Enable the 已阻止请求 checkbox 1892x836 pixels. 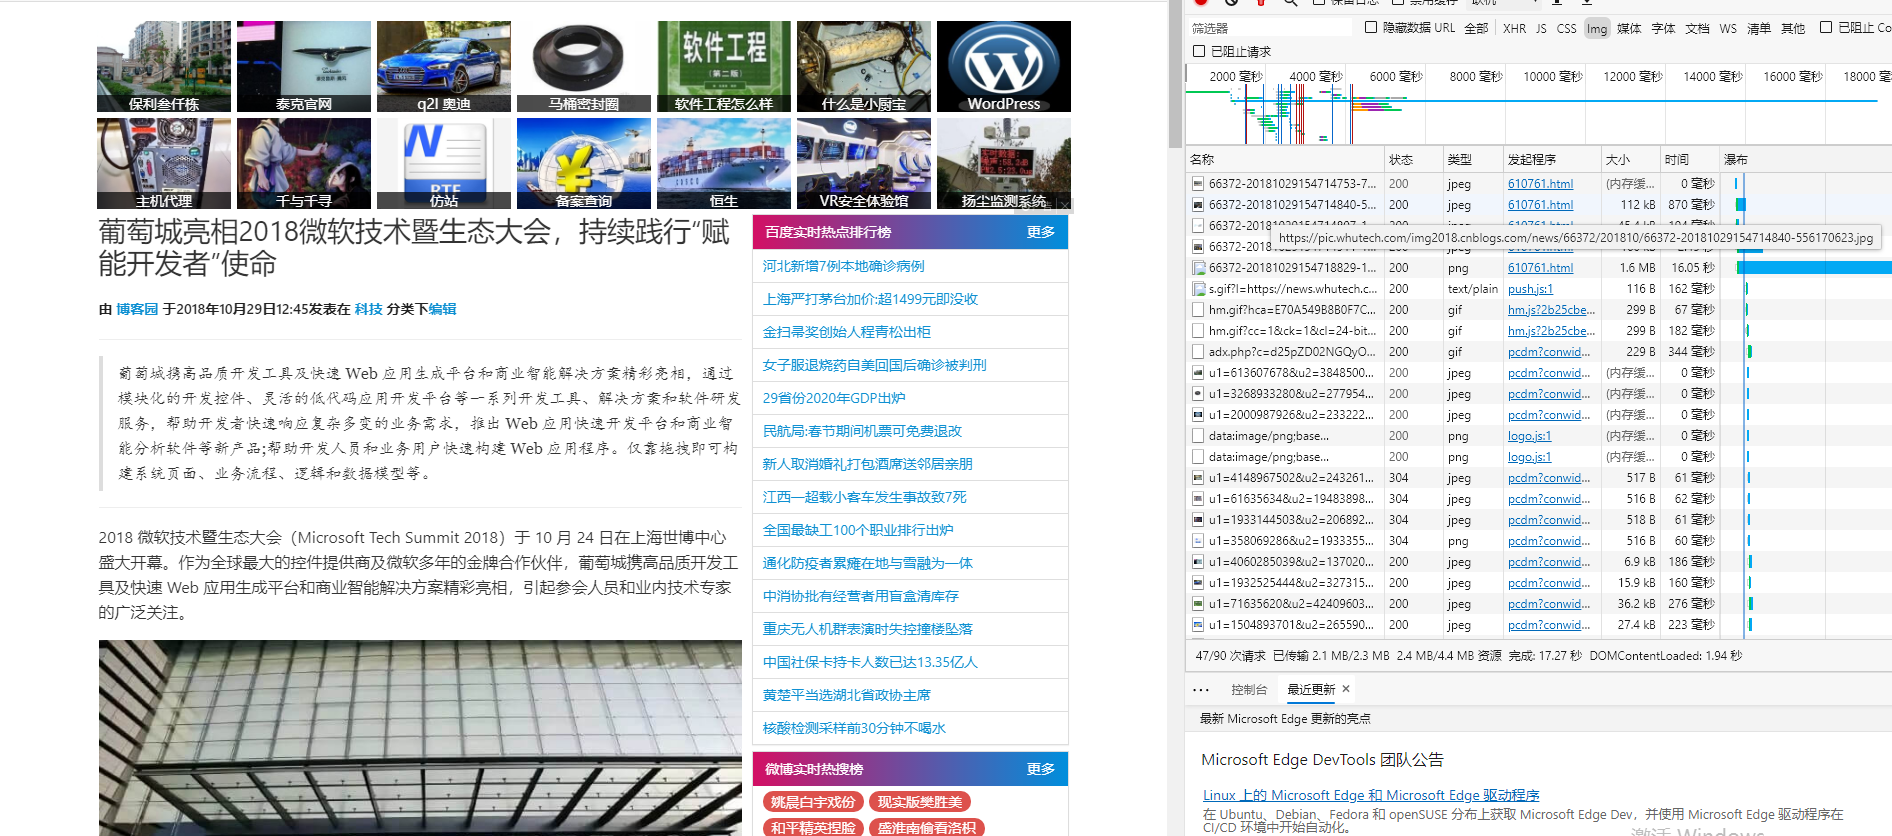[x=1199, y=51]
